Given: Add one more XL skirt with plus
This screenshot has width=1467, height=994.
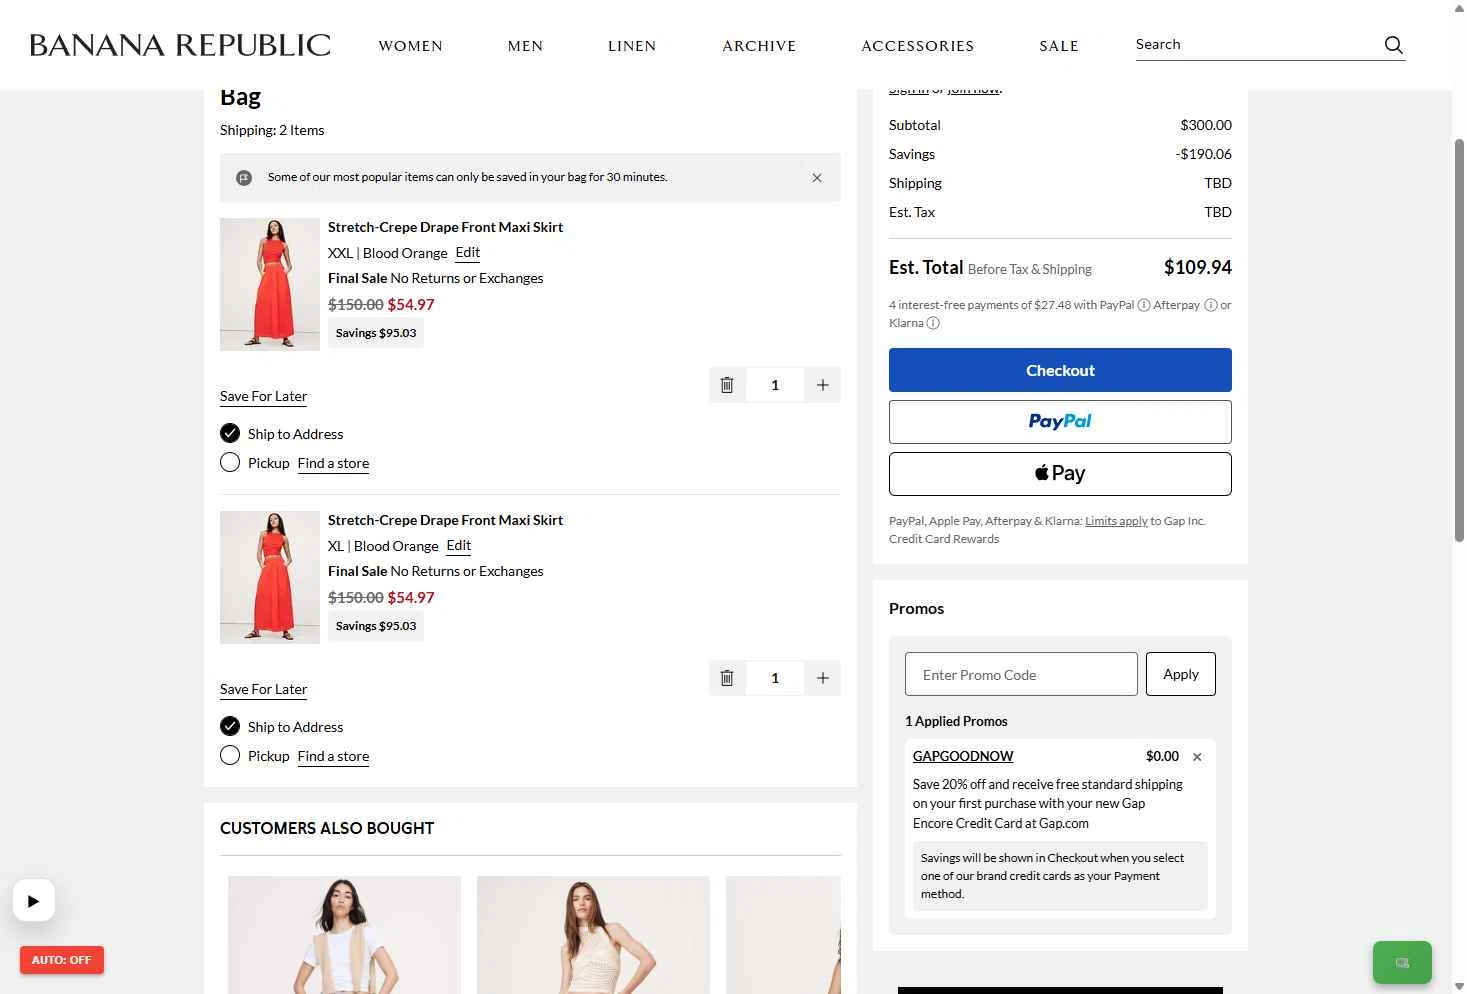Looking at the screenshot, I should pyautogui.click(x=822, y=678).
